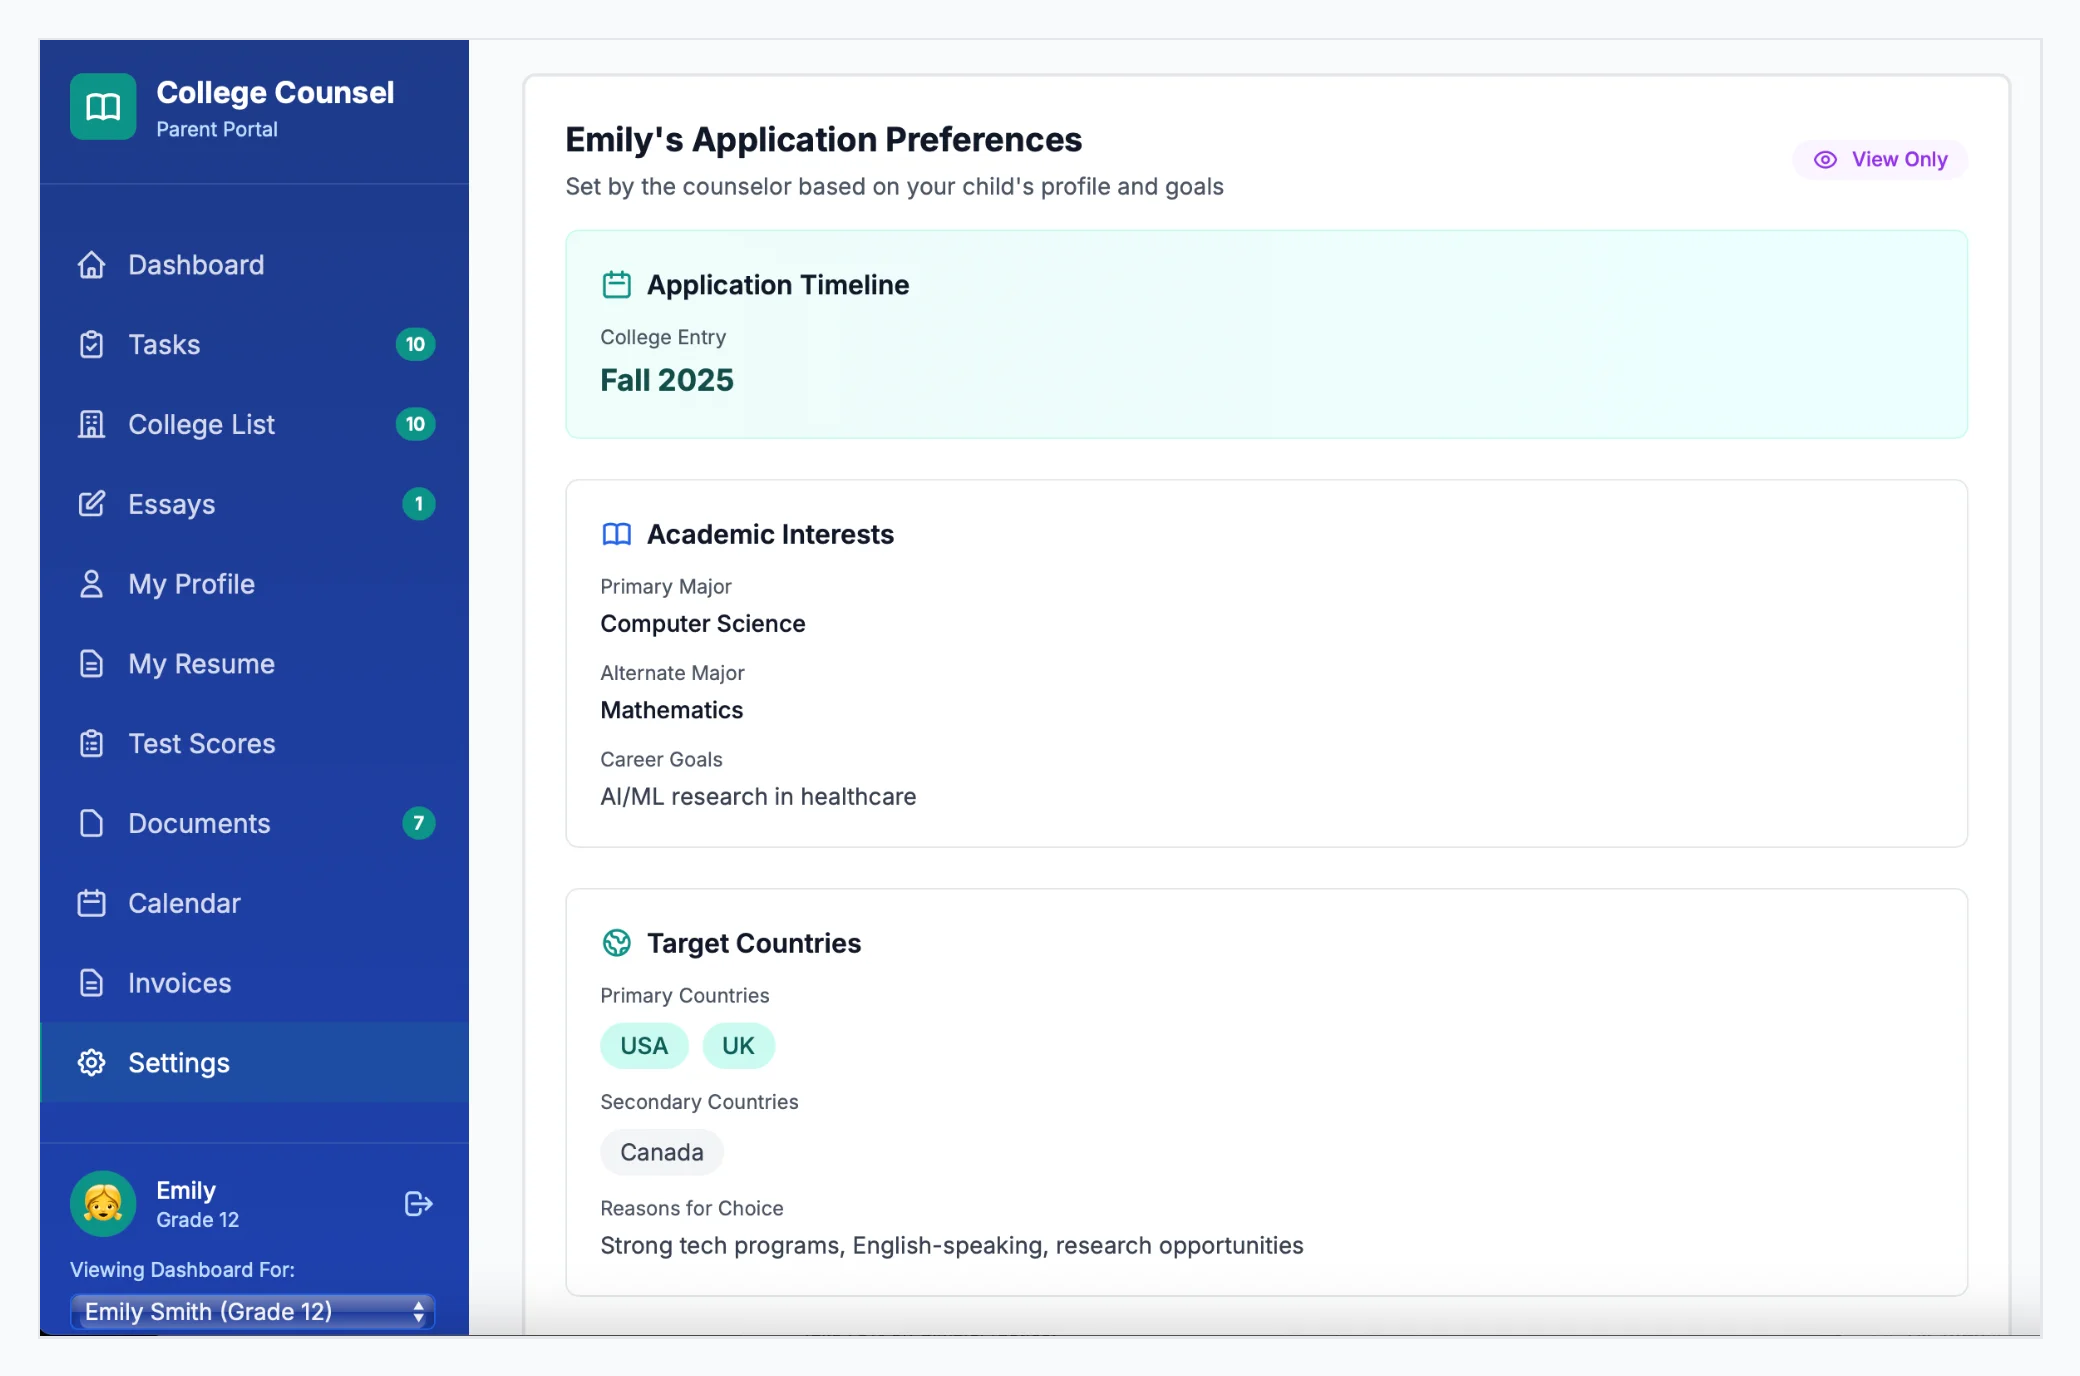Click the logout arrow icon beside Emily
This screenshot has height=1376, width=2080.
(x=418, y=1204)
